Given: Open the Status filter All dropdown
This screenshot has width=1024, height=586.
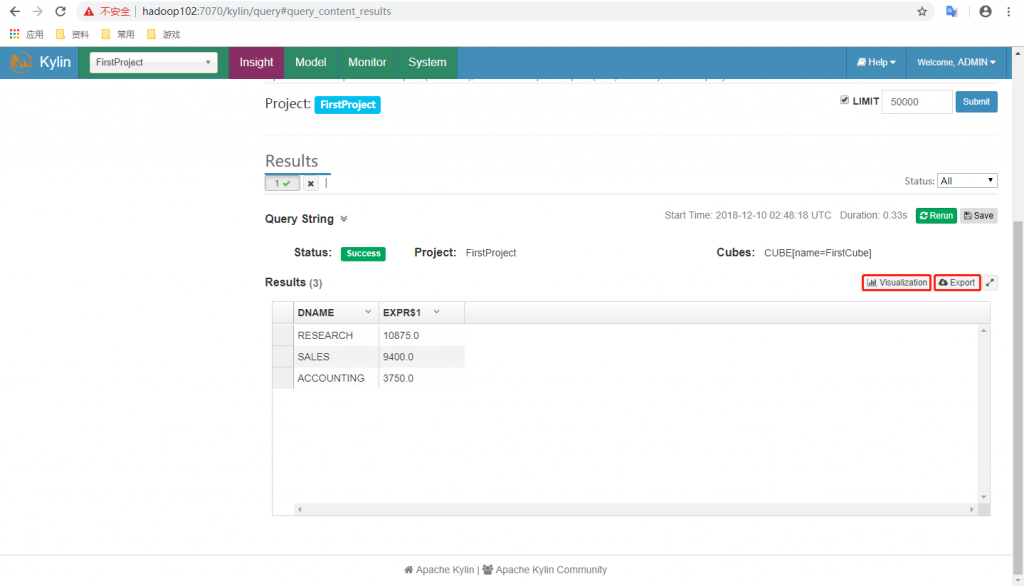Looking at the screenshot, I should click(967, 181).
